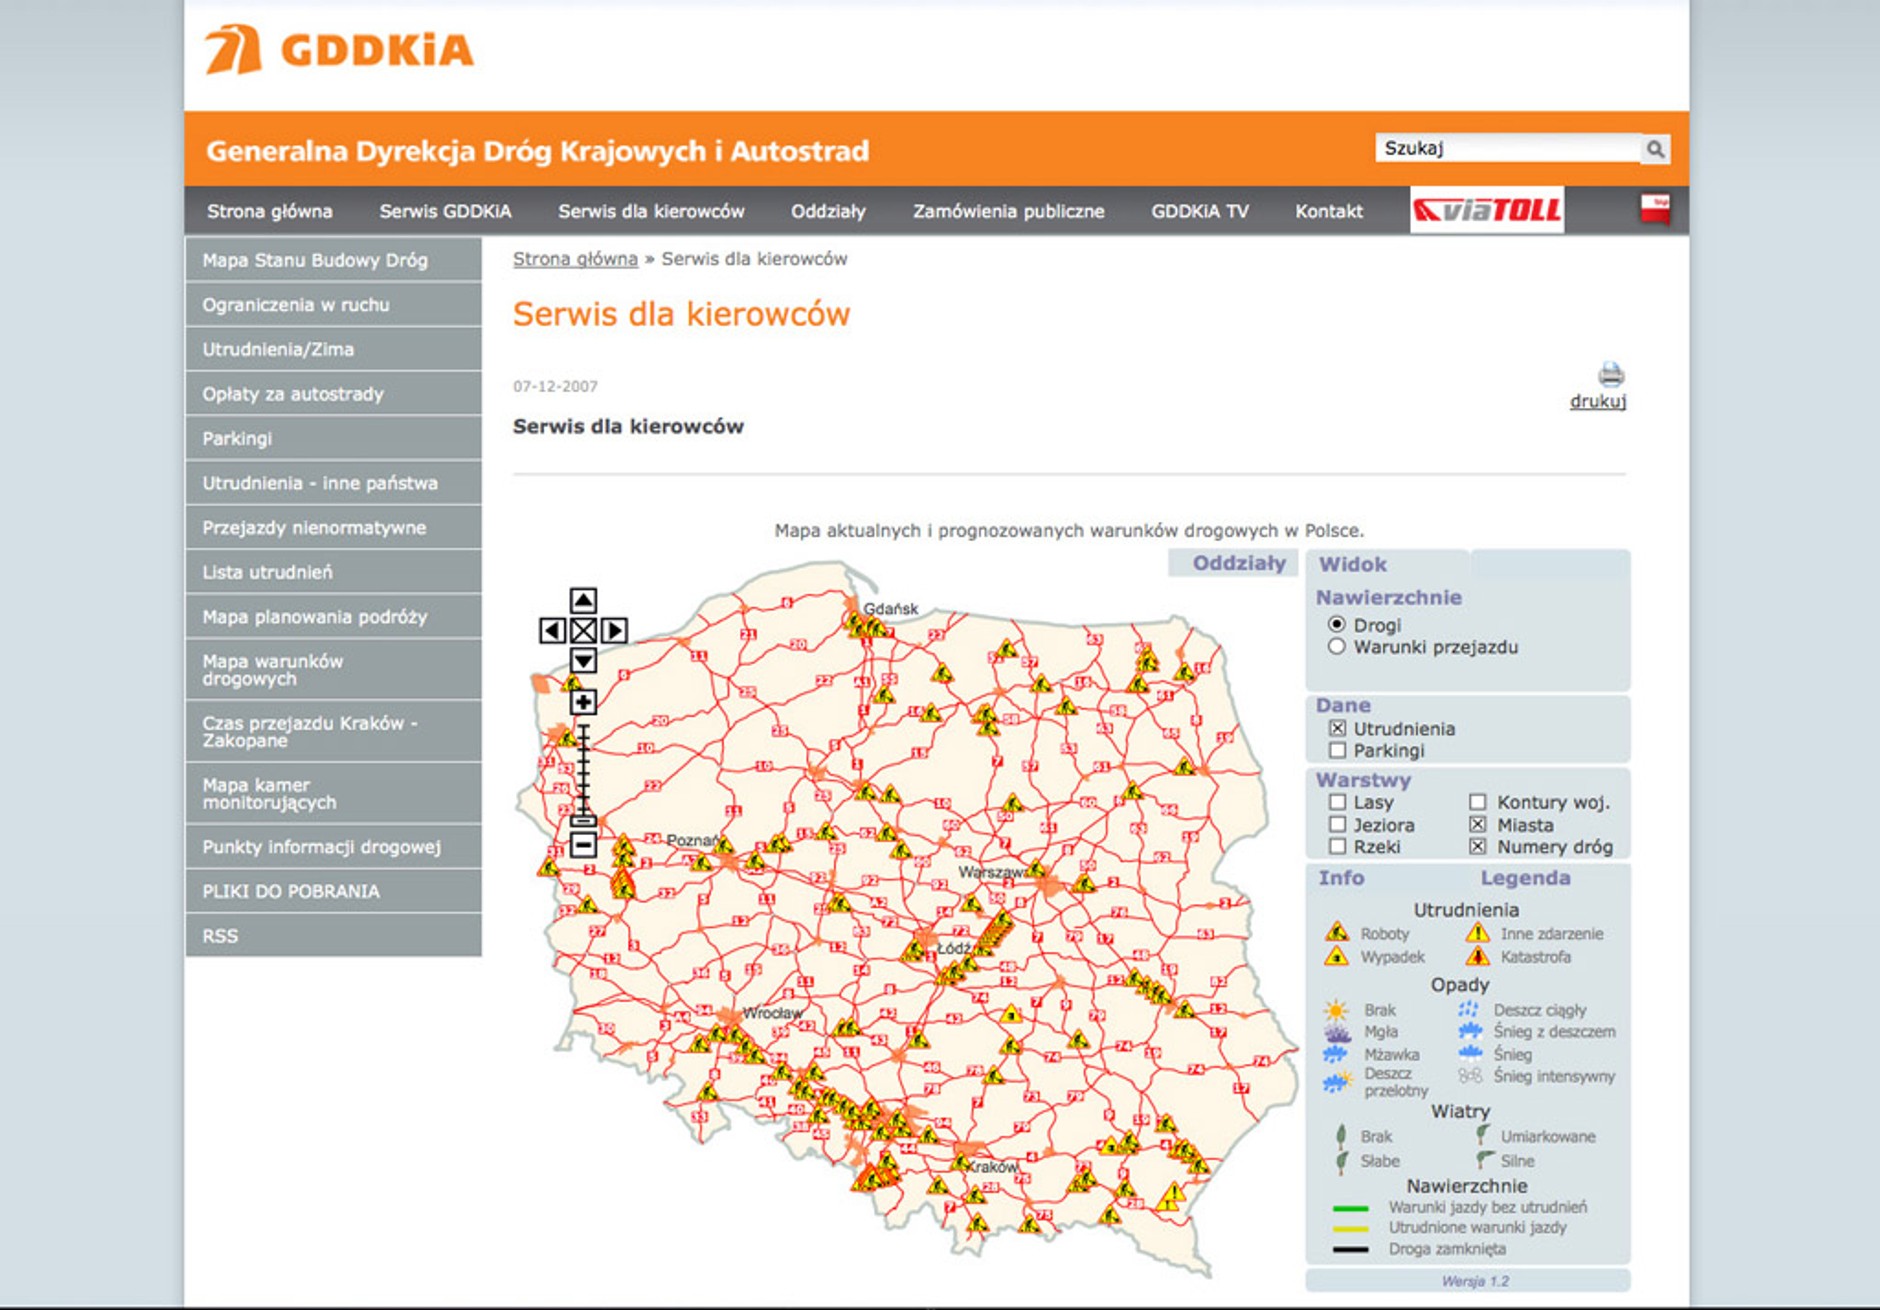Click the map pan down arrow
Image resolution: width=1880 pixels, height=1310 pixels.
pos(583,660)
